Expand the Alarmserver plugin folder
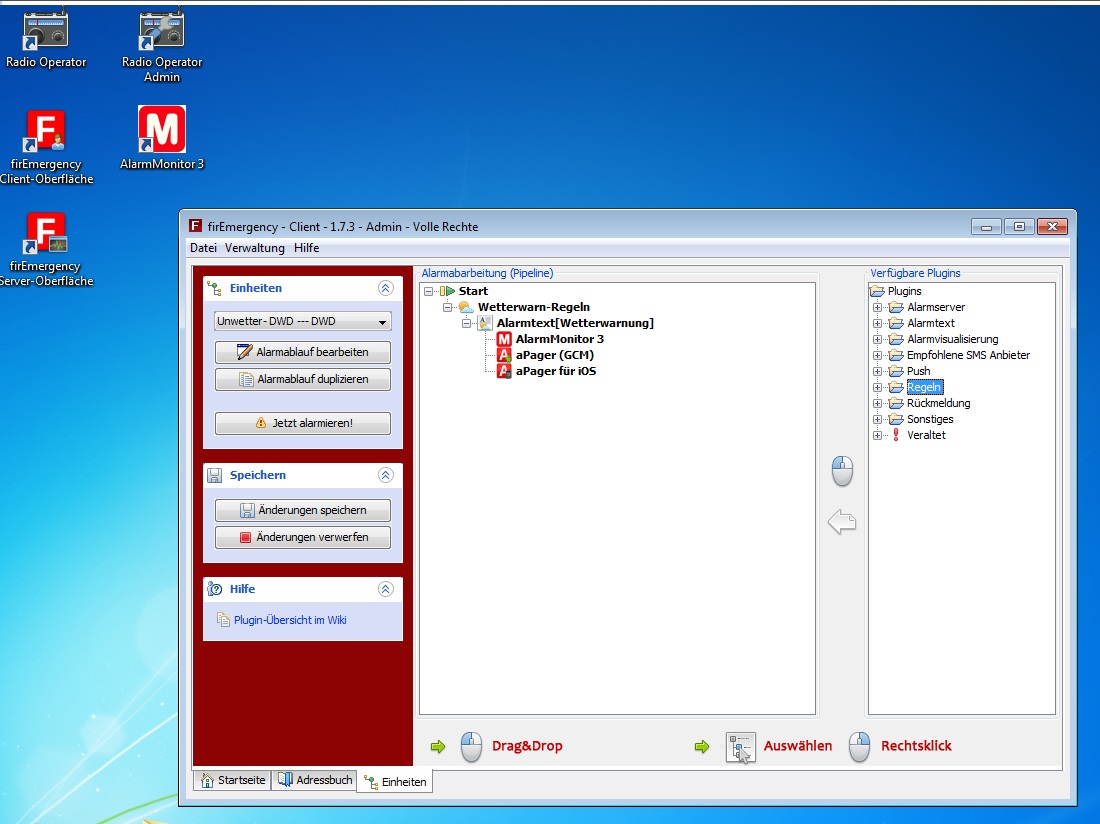The image size is (1100, 824). click(x=878, y=307)
